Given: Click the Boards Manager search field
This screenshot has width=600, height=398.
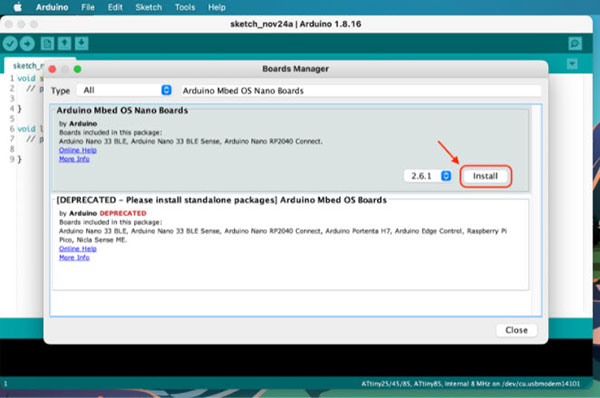Looking at the screenshot, I should 361,91.
